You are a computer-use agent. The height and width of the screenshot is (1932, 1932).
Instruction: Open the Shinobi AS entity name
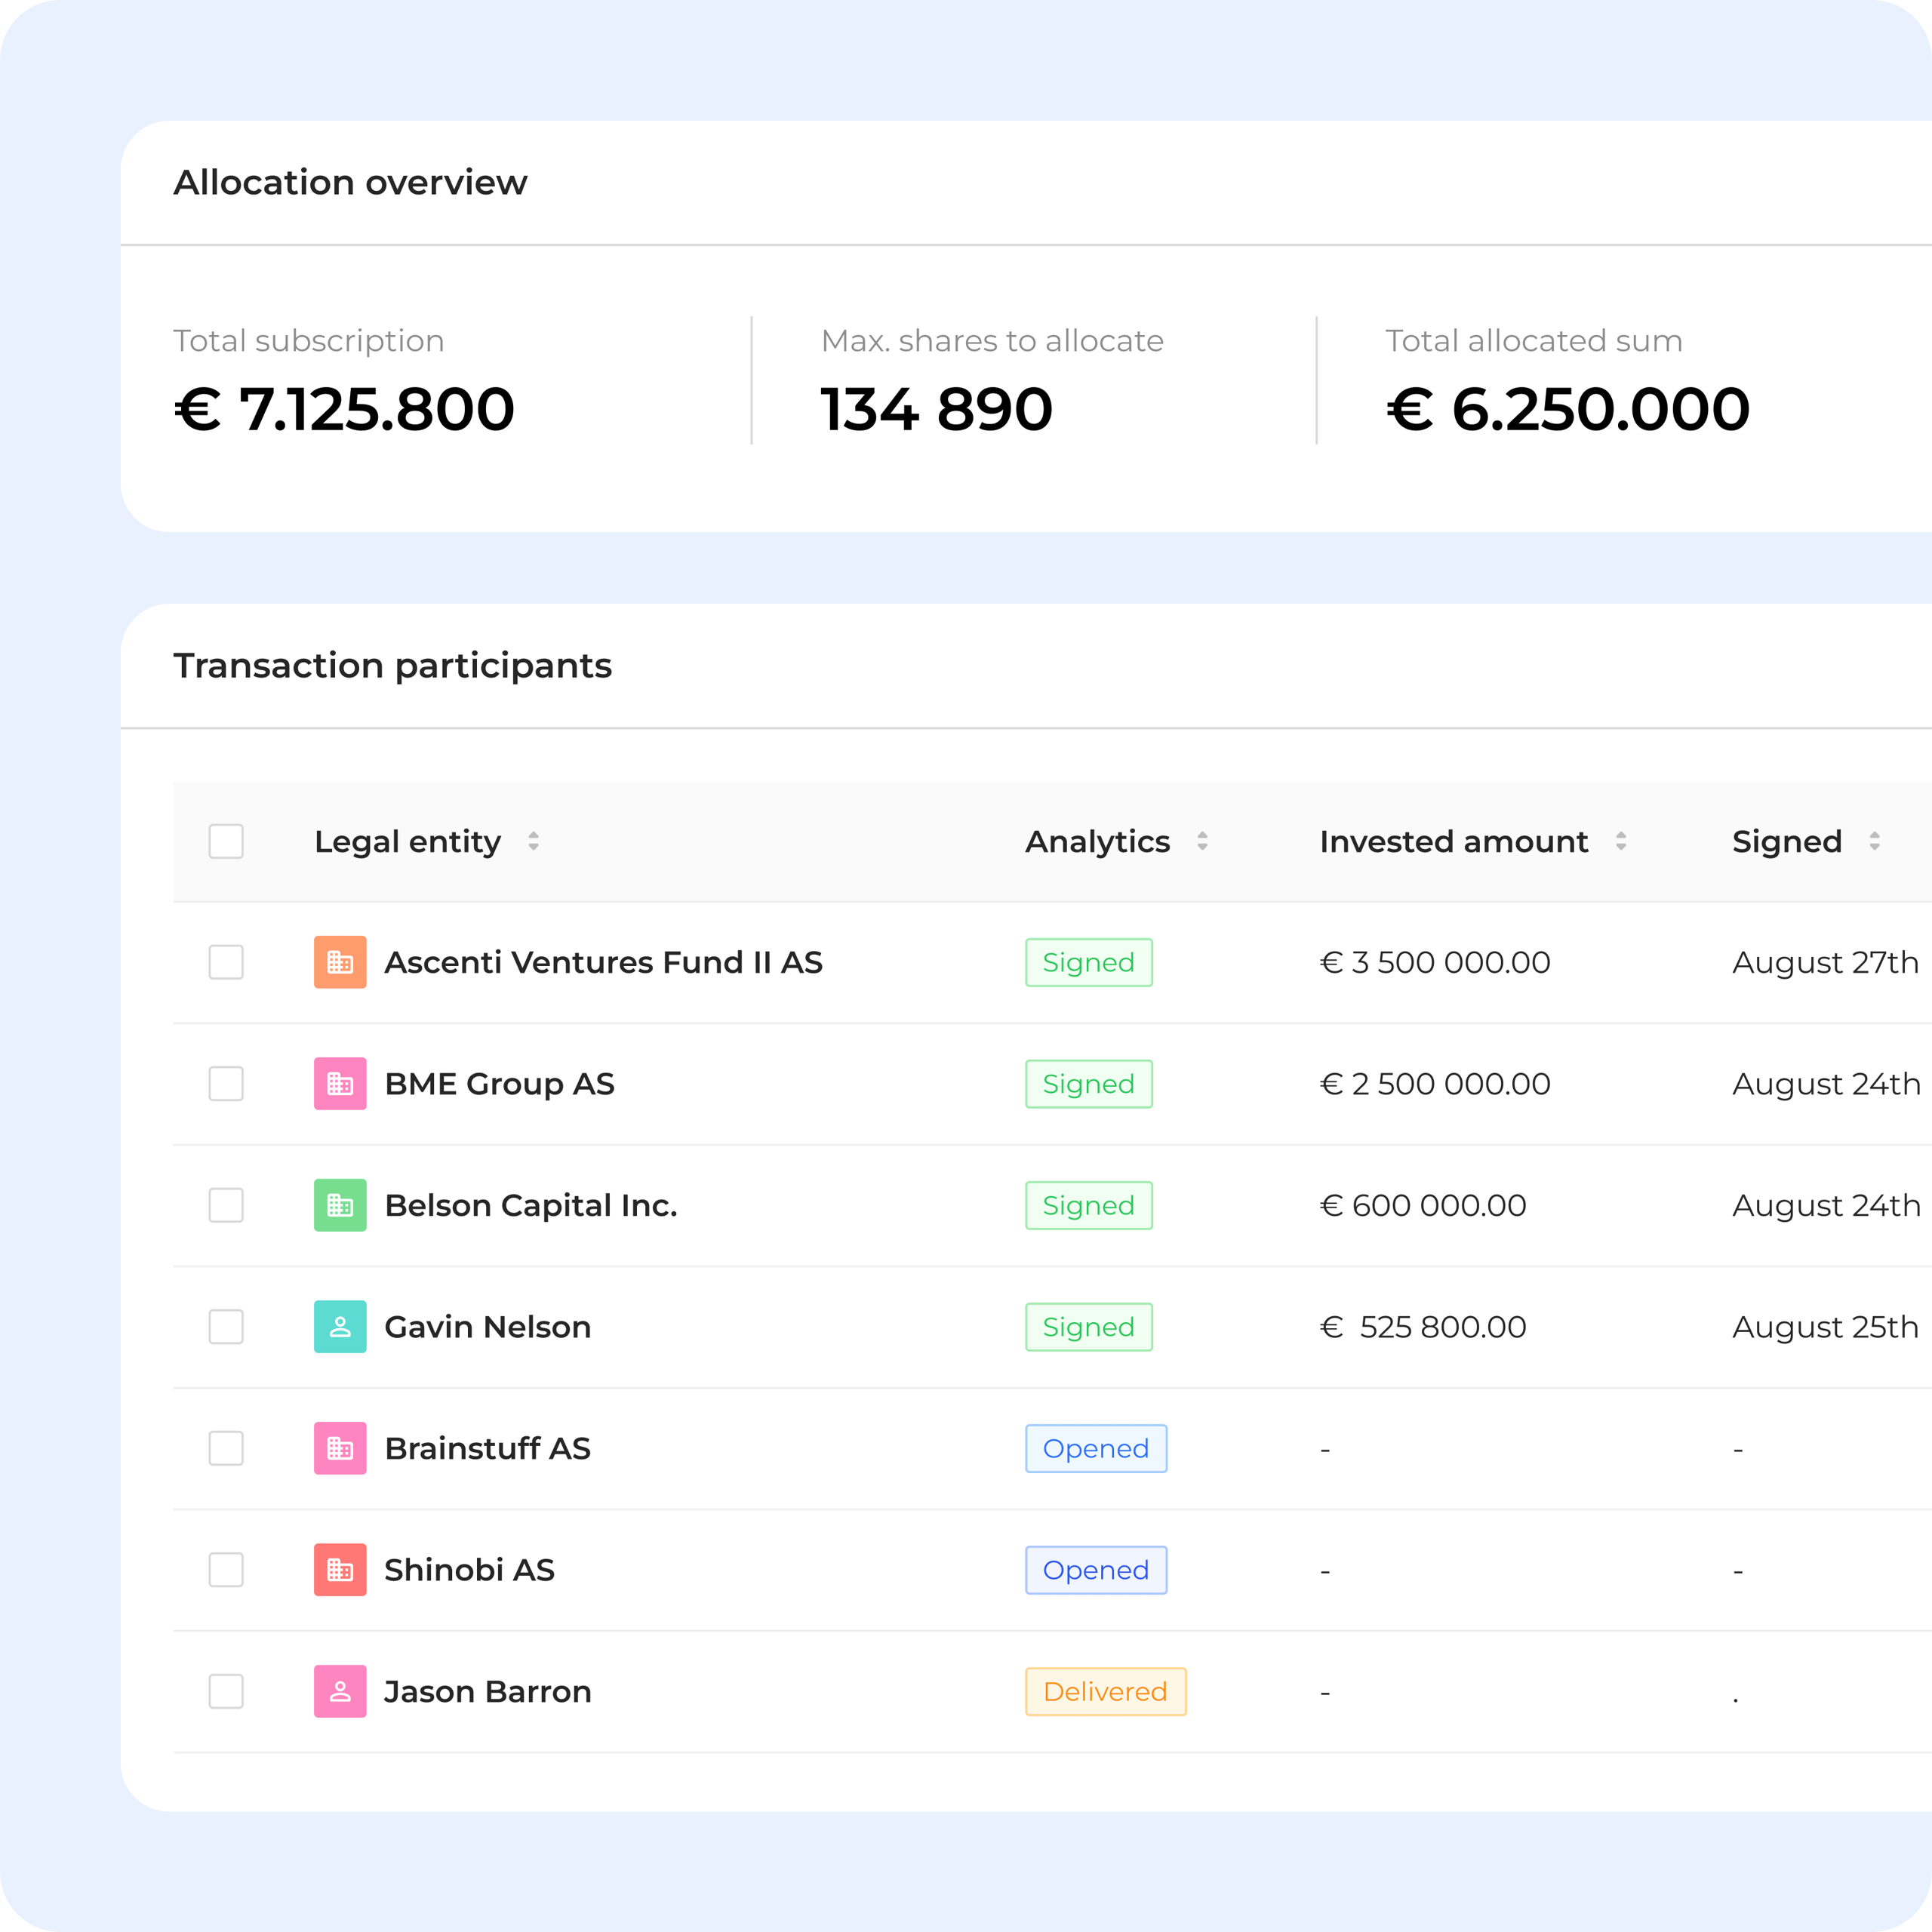[x=469, y=1570]
